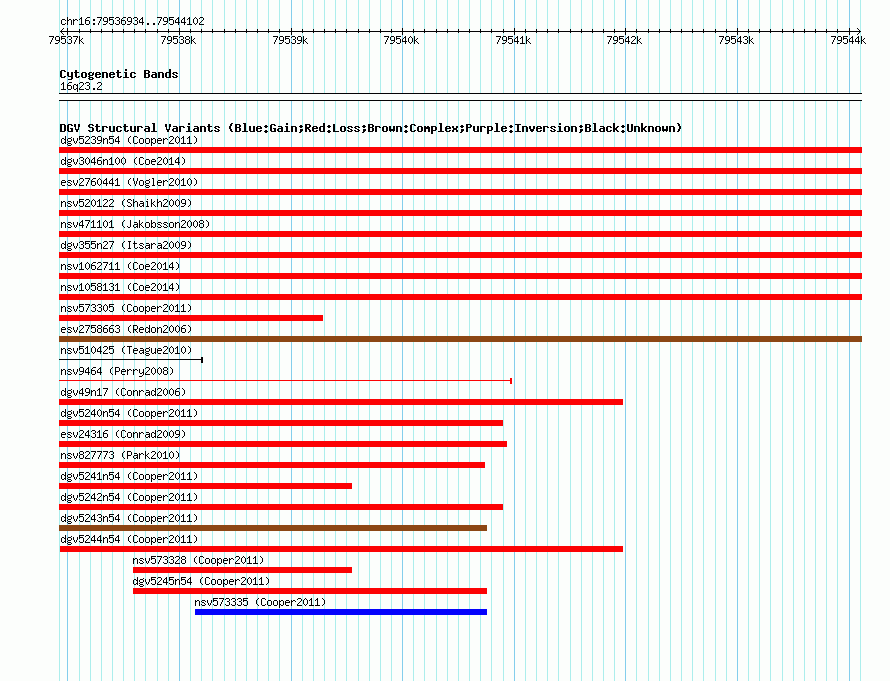Click the dgv5241n54 (Cooper2011) label
This screenshot has width=890, height=681.
click(129, 476)
